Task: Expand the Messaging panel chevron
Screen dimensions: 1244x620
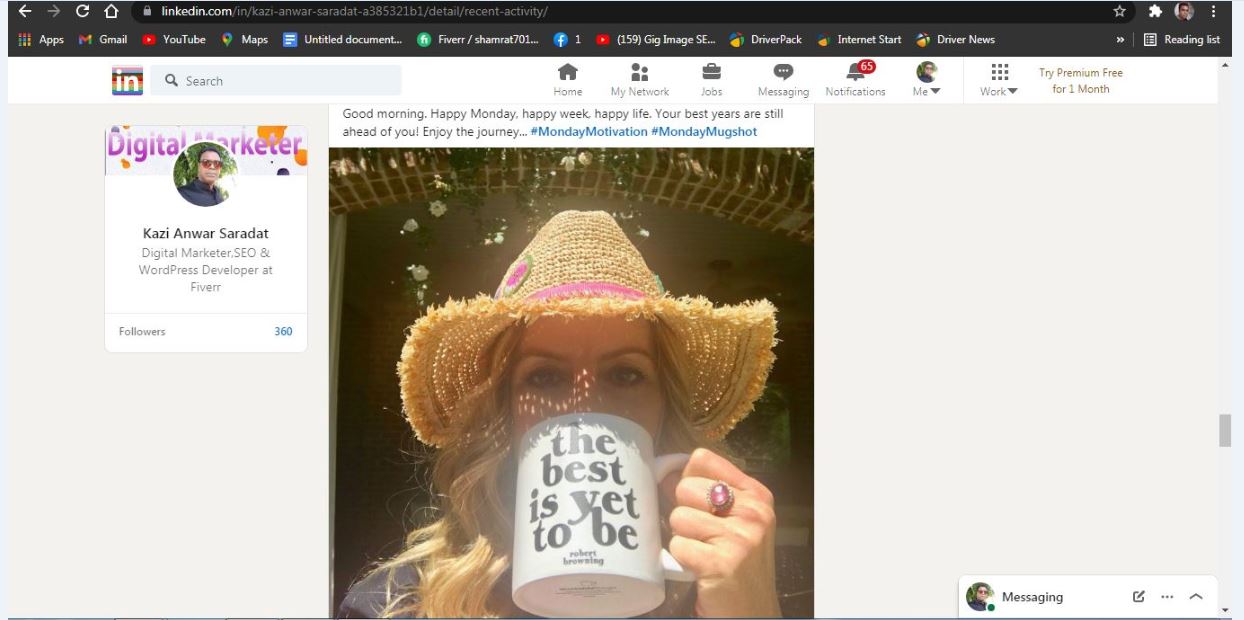Action: pos(1196,597)
